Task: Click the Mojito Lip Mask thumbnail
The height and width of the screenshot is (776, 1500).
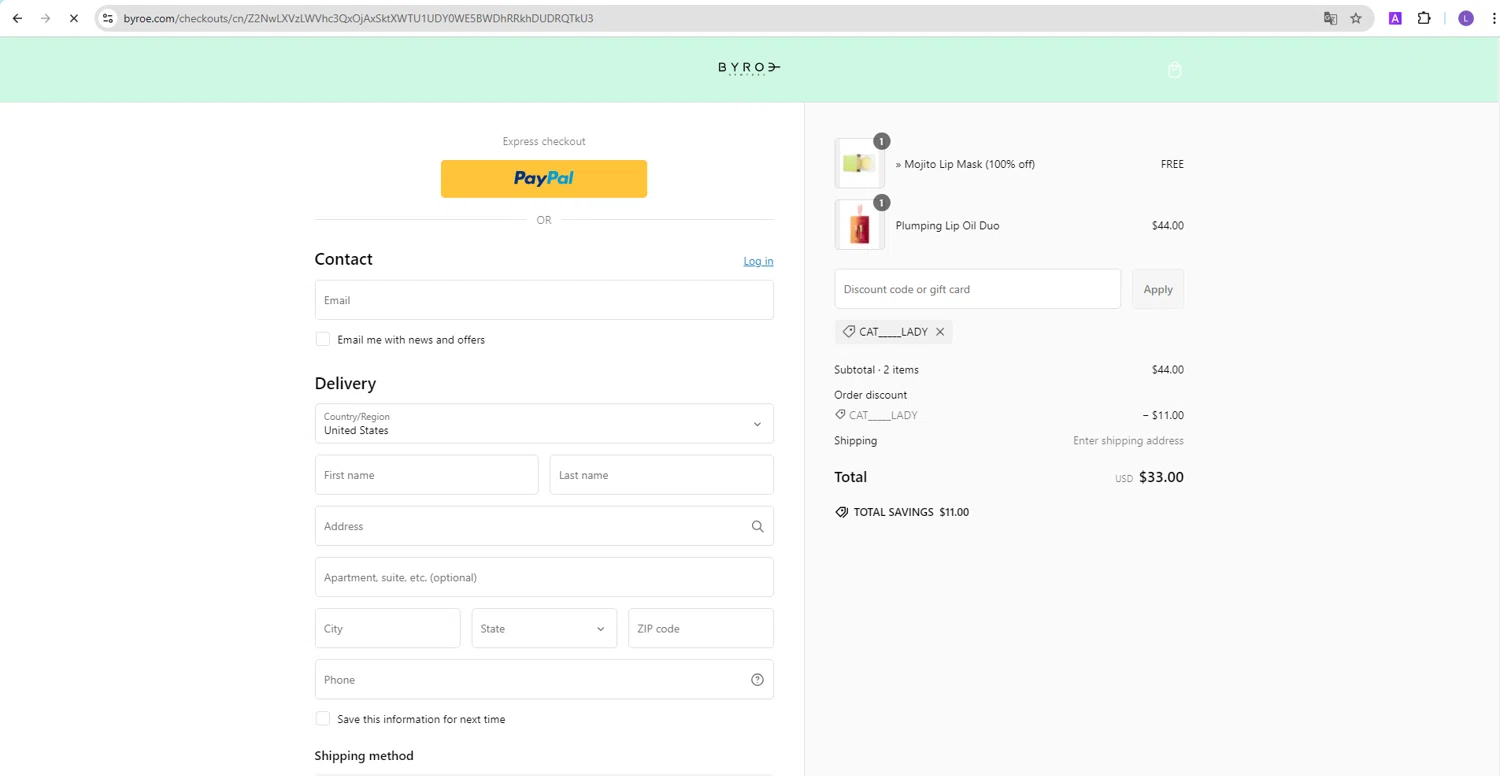Action: pos(860,164)
